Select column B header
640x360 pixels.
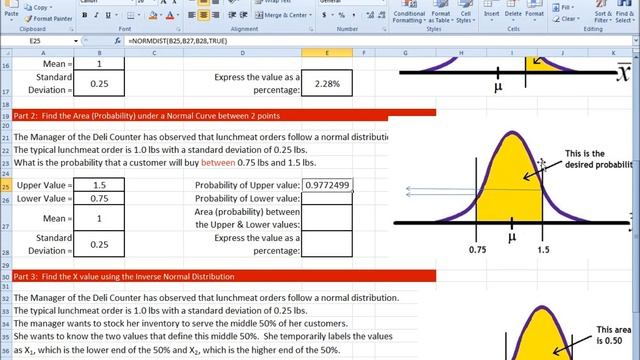[99, 53]
